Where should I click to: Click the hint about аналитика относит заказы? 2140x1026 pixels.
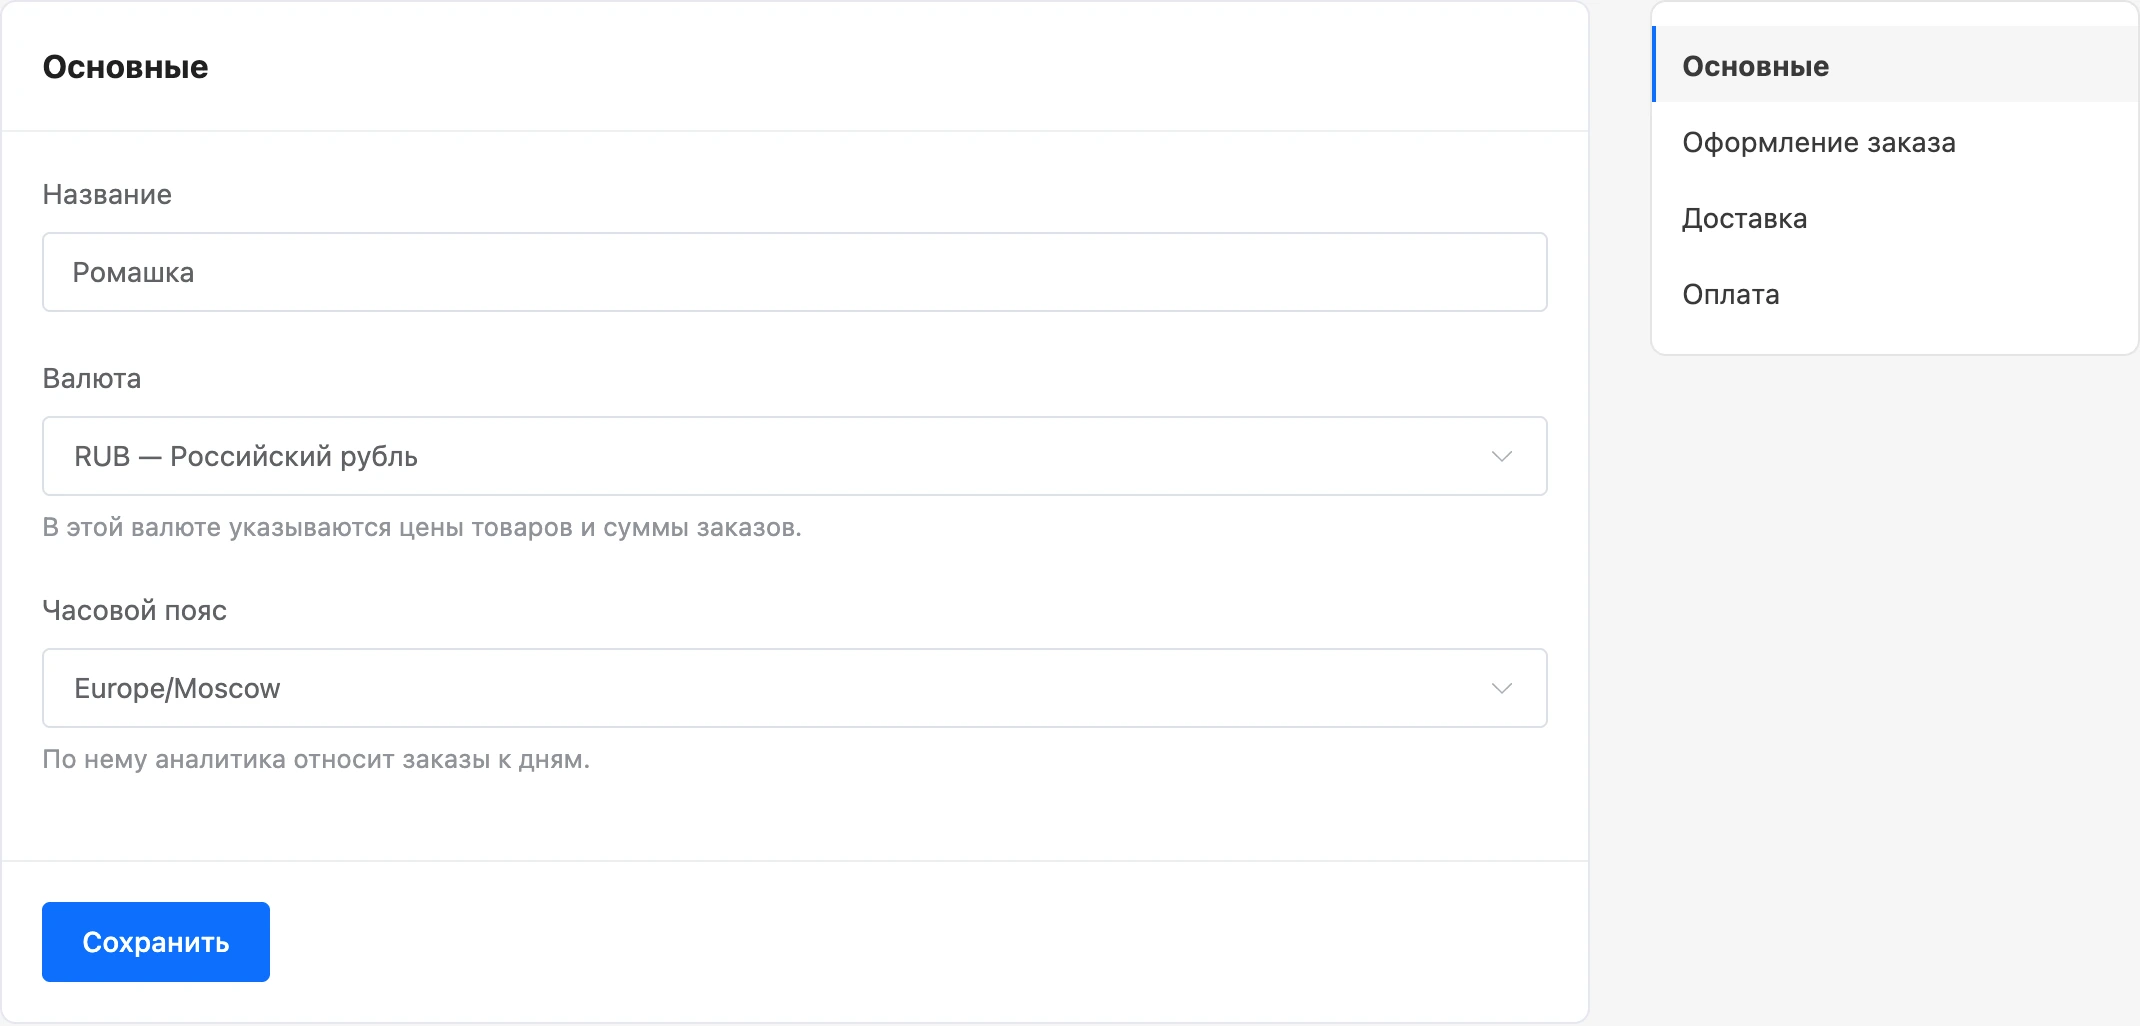[x=316, y=759]
